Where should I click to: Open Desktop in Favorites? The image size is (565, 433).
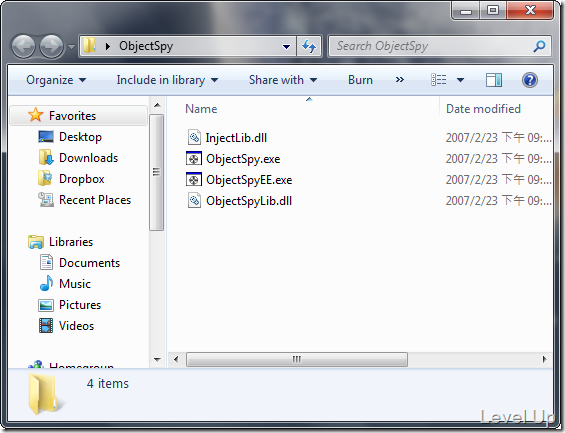tap(80, 137)
